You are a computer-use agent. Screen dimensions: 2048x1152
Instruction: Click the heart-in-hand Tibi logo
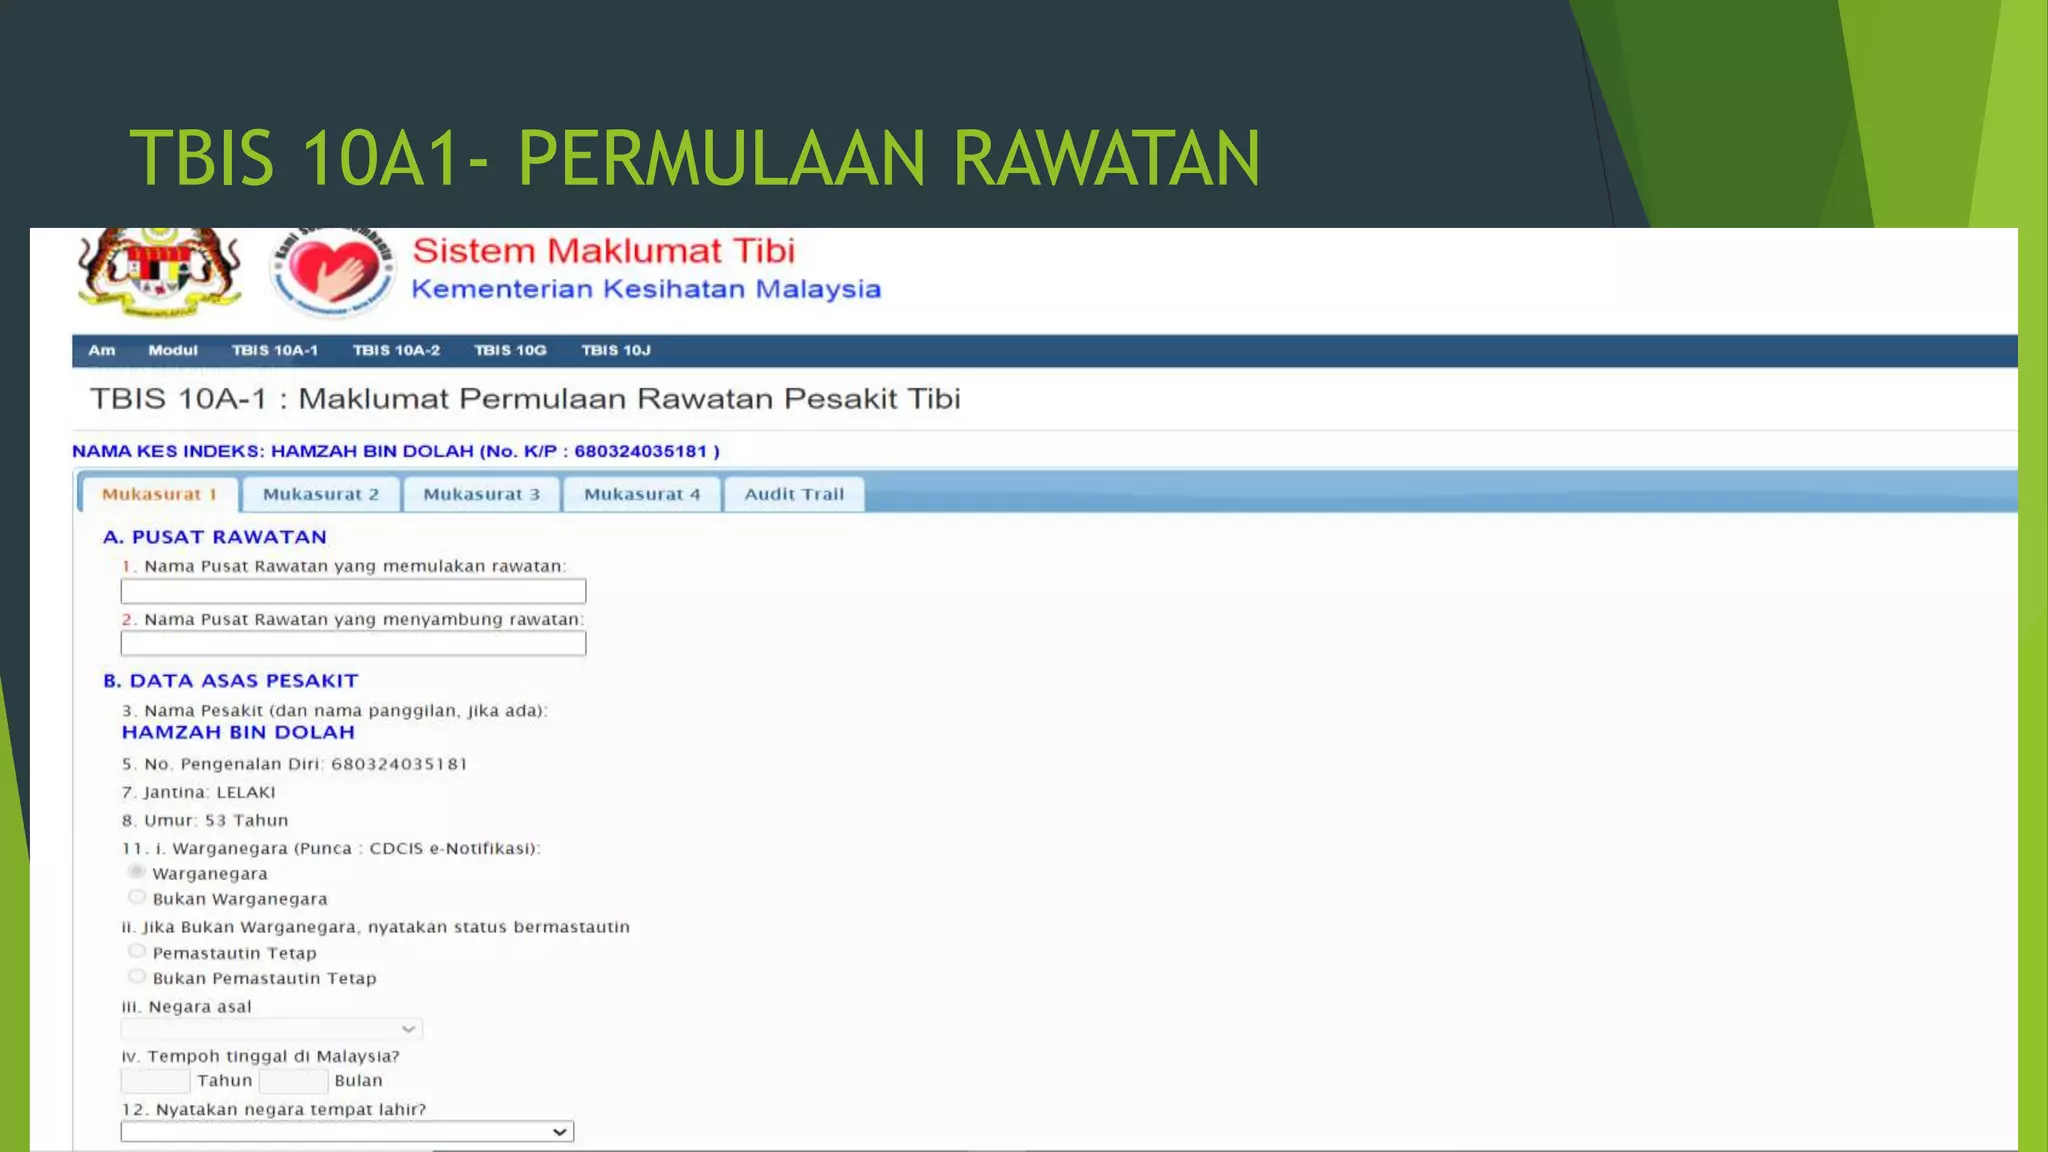click(x=333, y=271)
